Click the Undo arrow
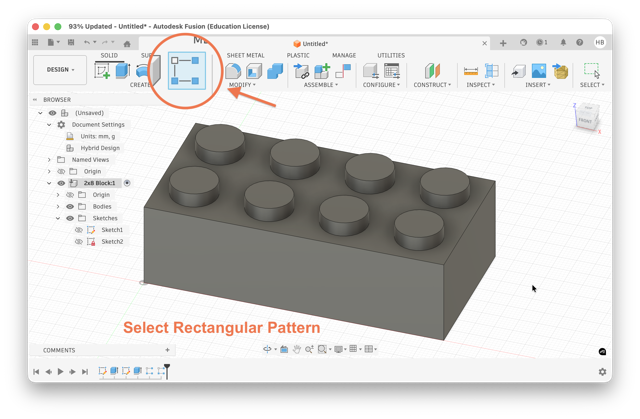This screenshot has width=640, height=419. [x=87, y=42]
